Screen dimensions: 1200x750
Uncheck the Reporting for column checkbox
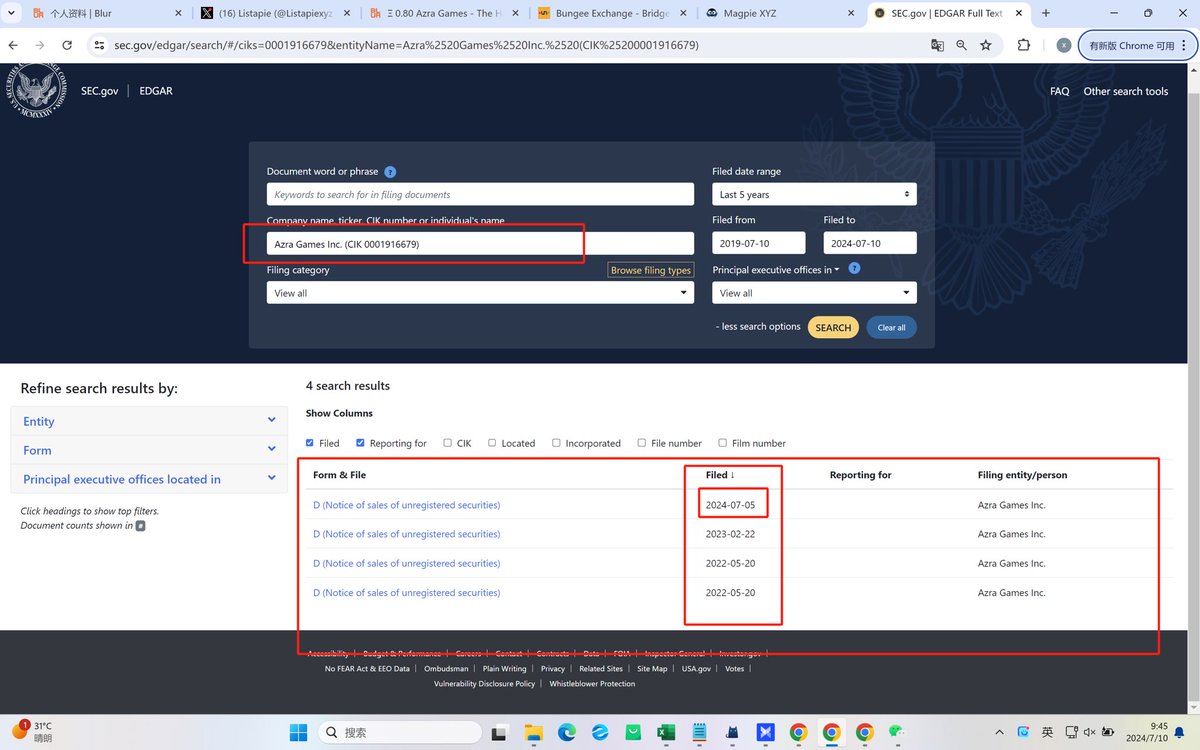360,443
